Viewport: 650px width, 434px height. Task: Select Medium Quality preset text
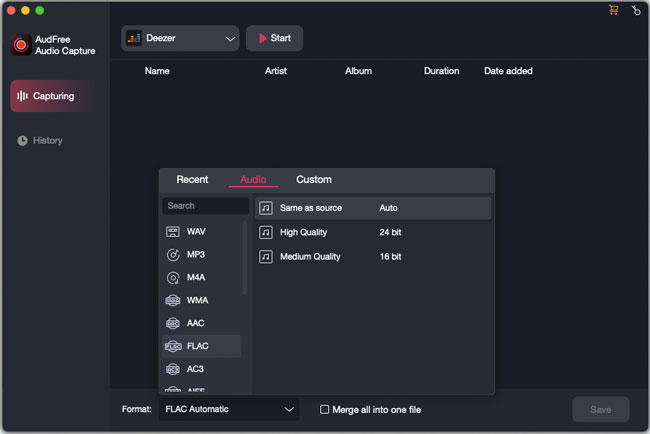coord(310,257)
